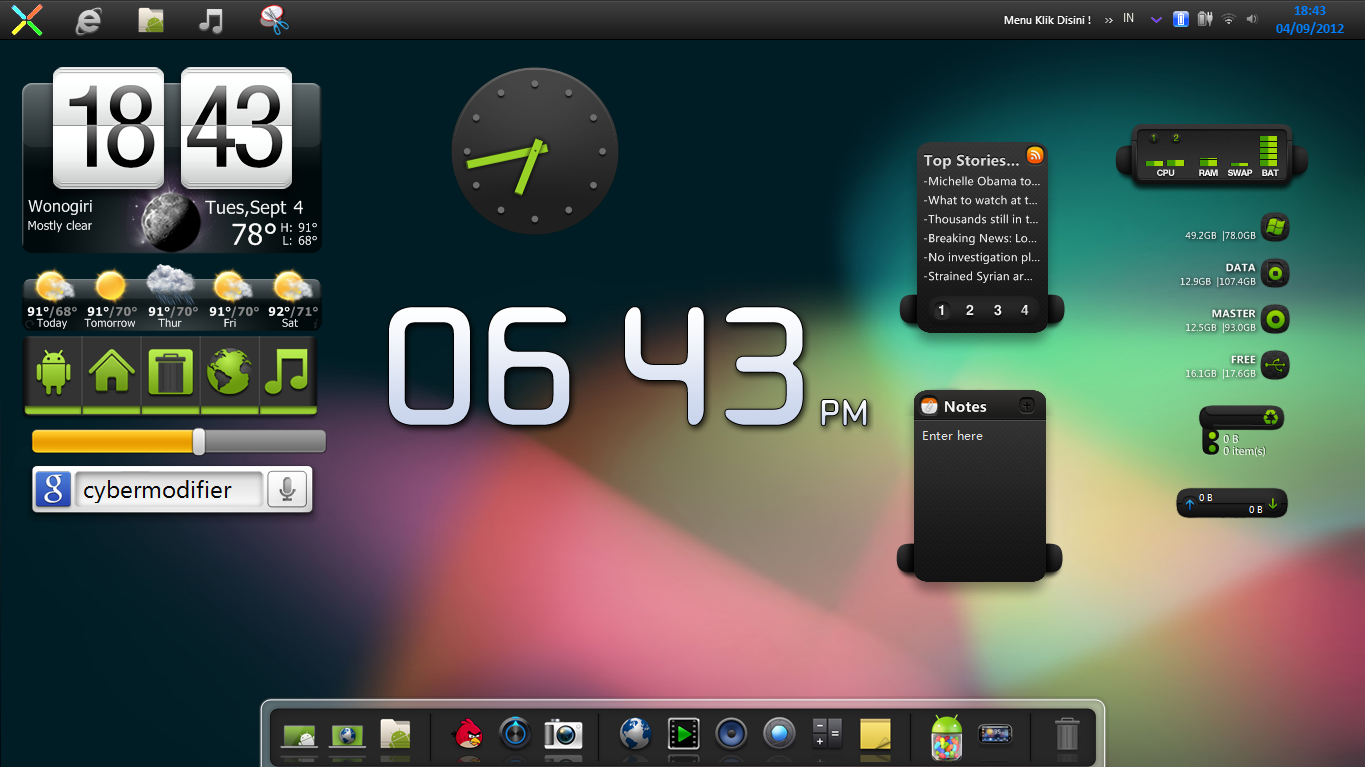1365x767 pixels.
Task: Open the dock trash bin
Action: tap(1067, 734)
